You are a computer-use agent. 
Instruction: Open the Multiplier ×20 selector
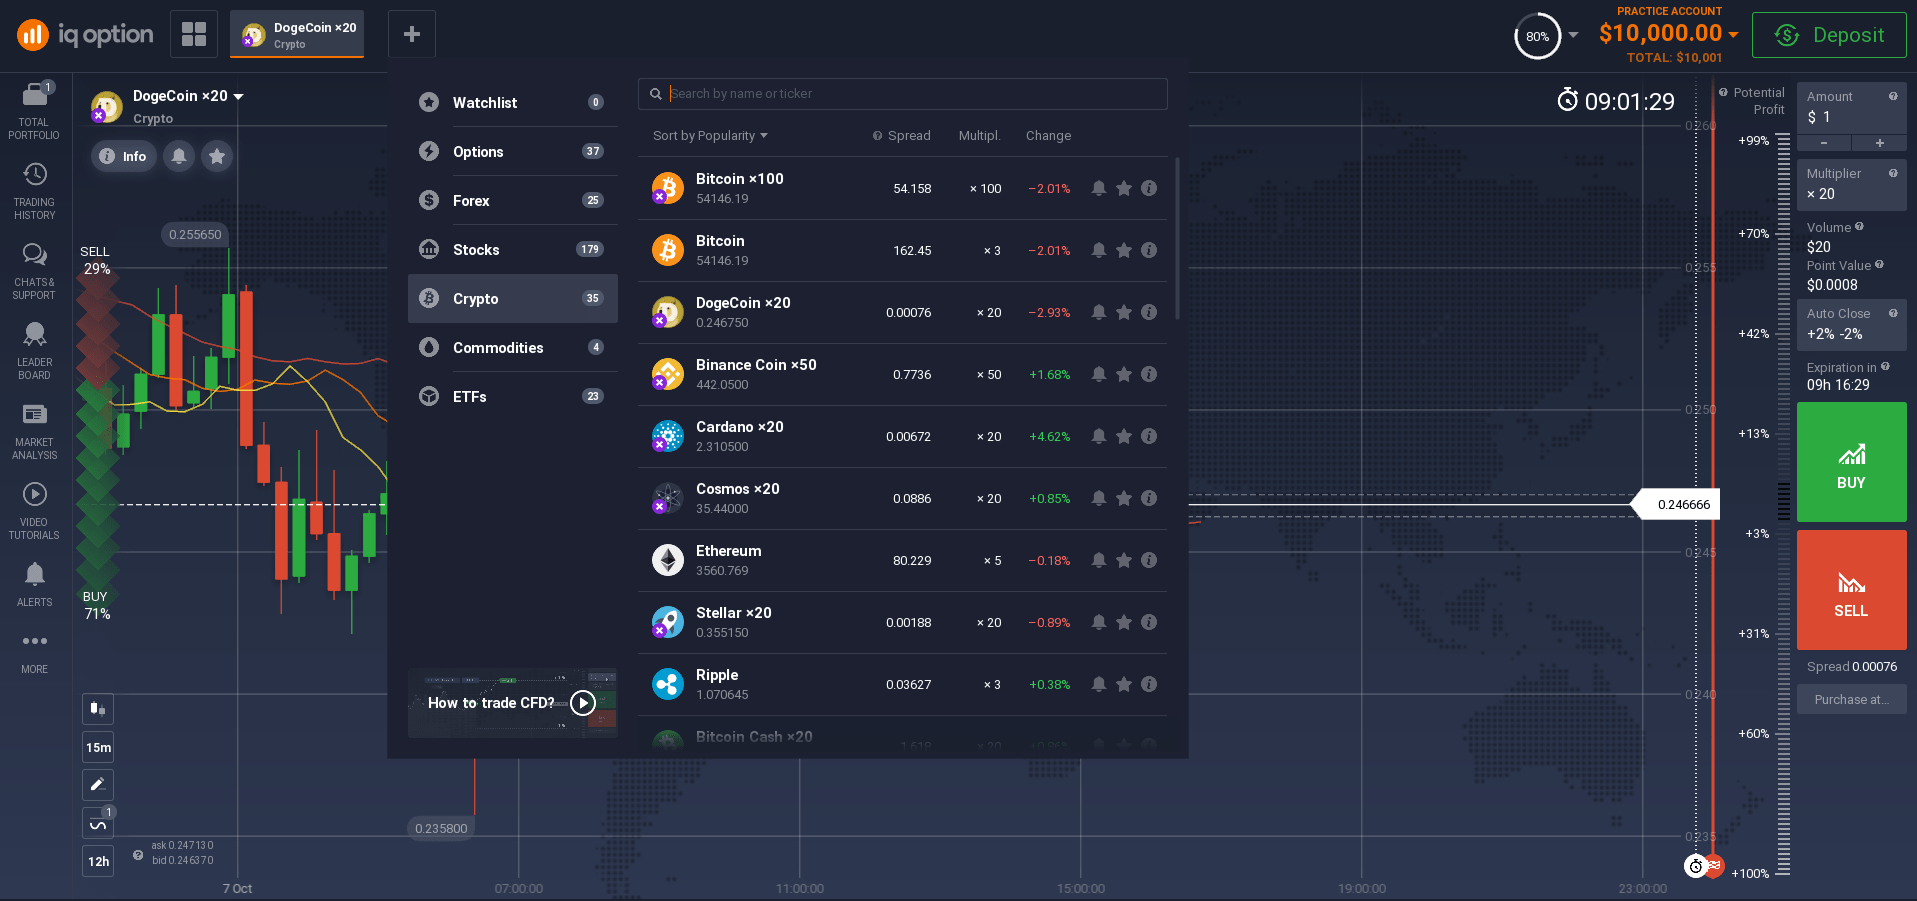tap(1851, 184)
